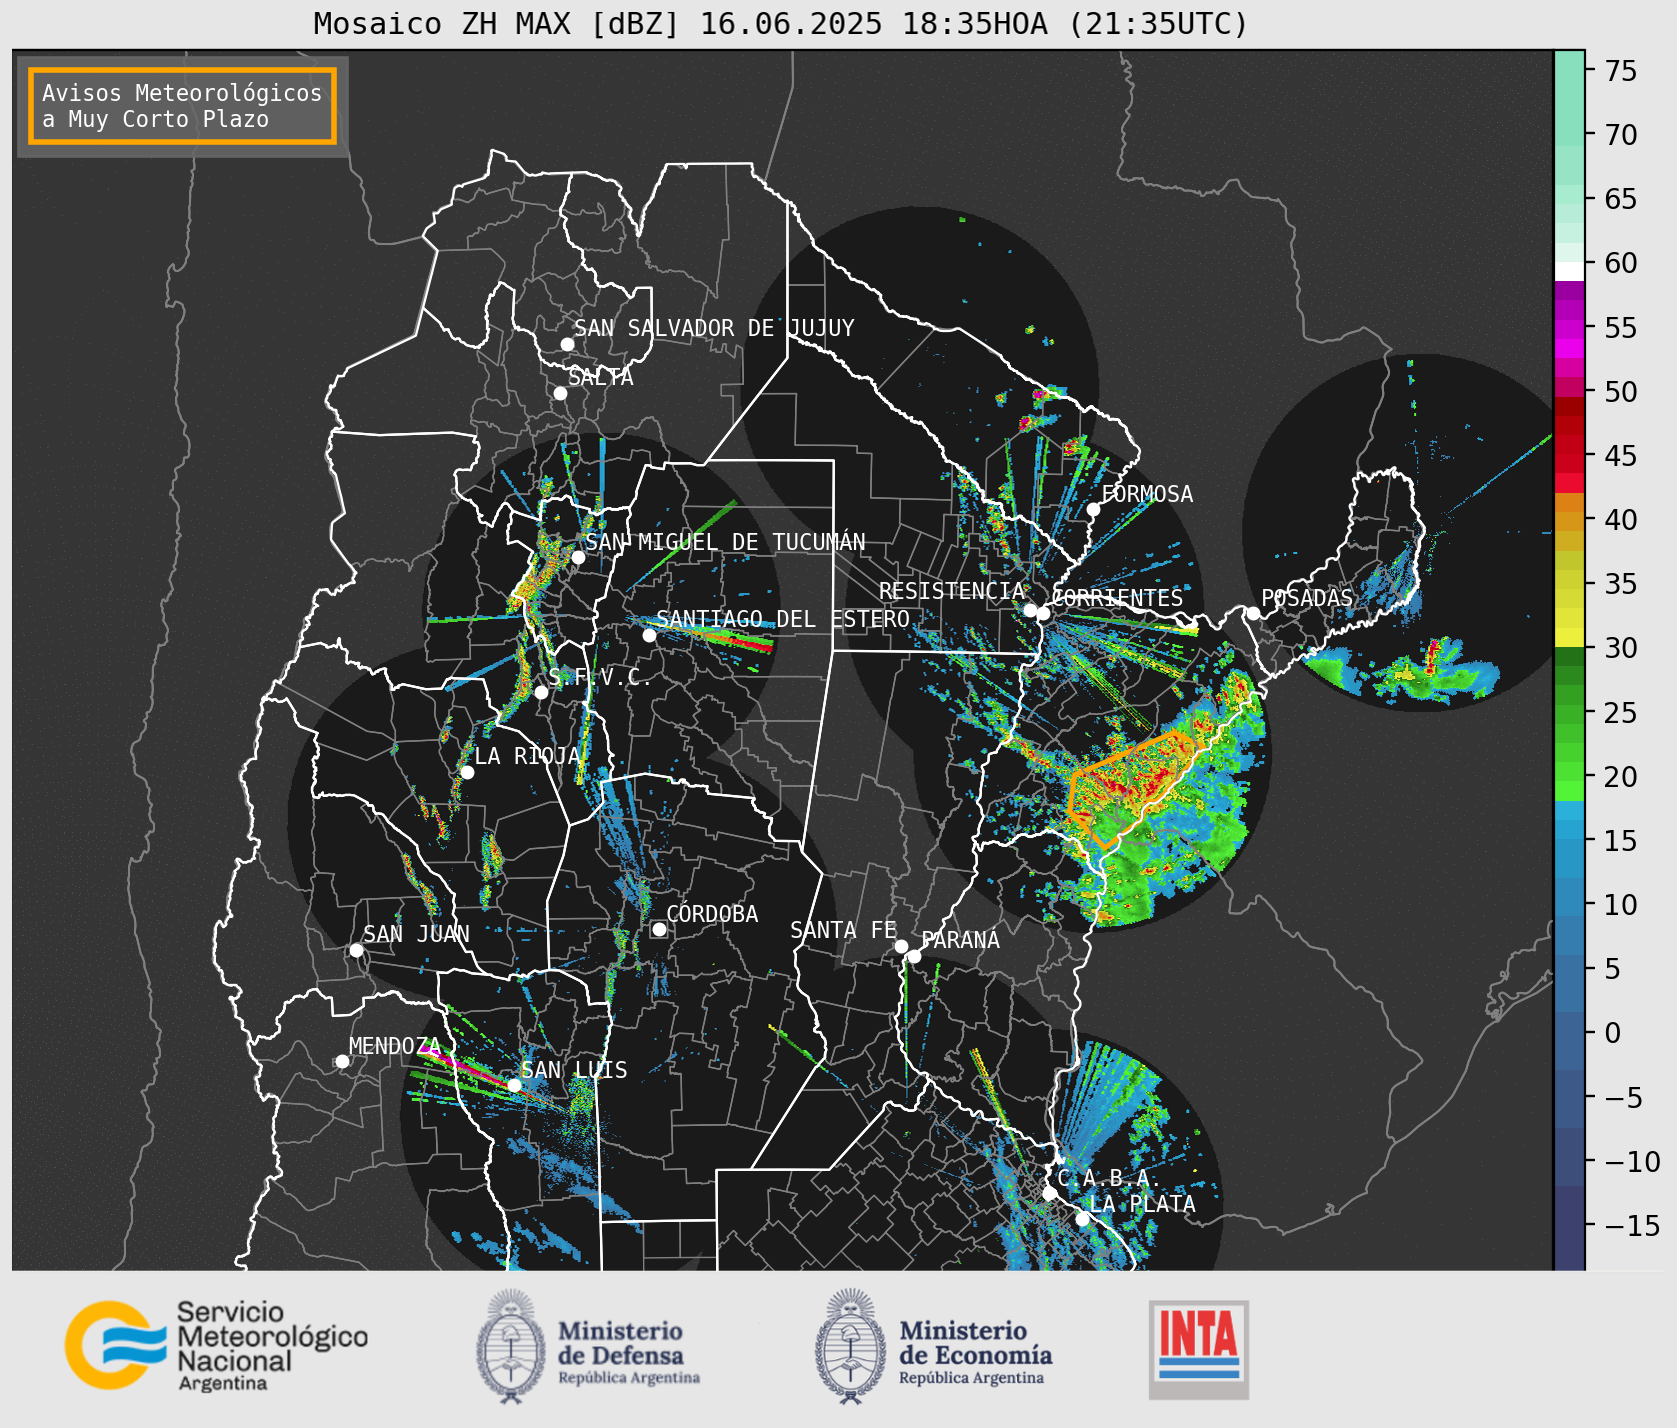Click the Posadas city dot
Screen dimensions: 1677x1428
1253,613
